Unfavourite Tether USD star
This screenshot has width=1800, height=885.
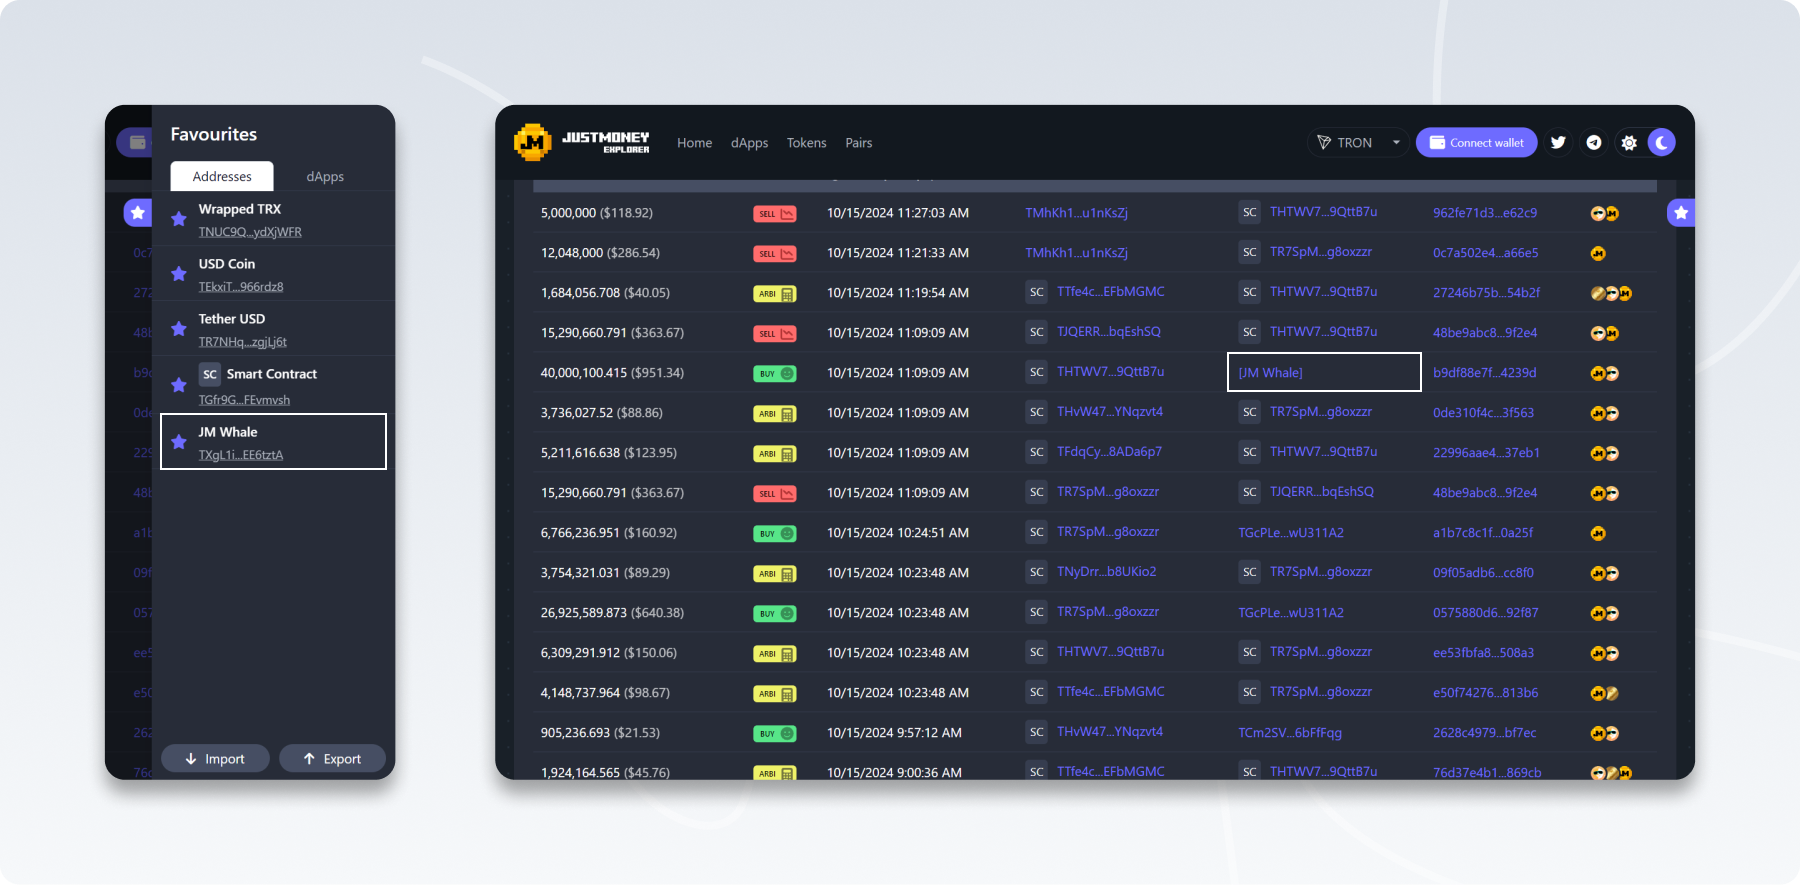pyautogui.click(x=179, y=329)
